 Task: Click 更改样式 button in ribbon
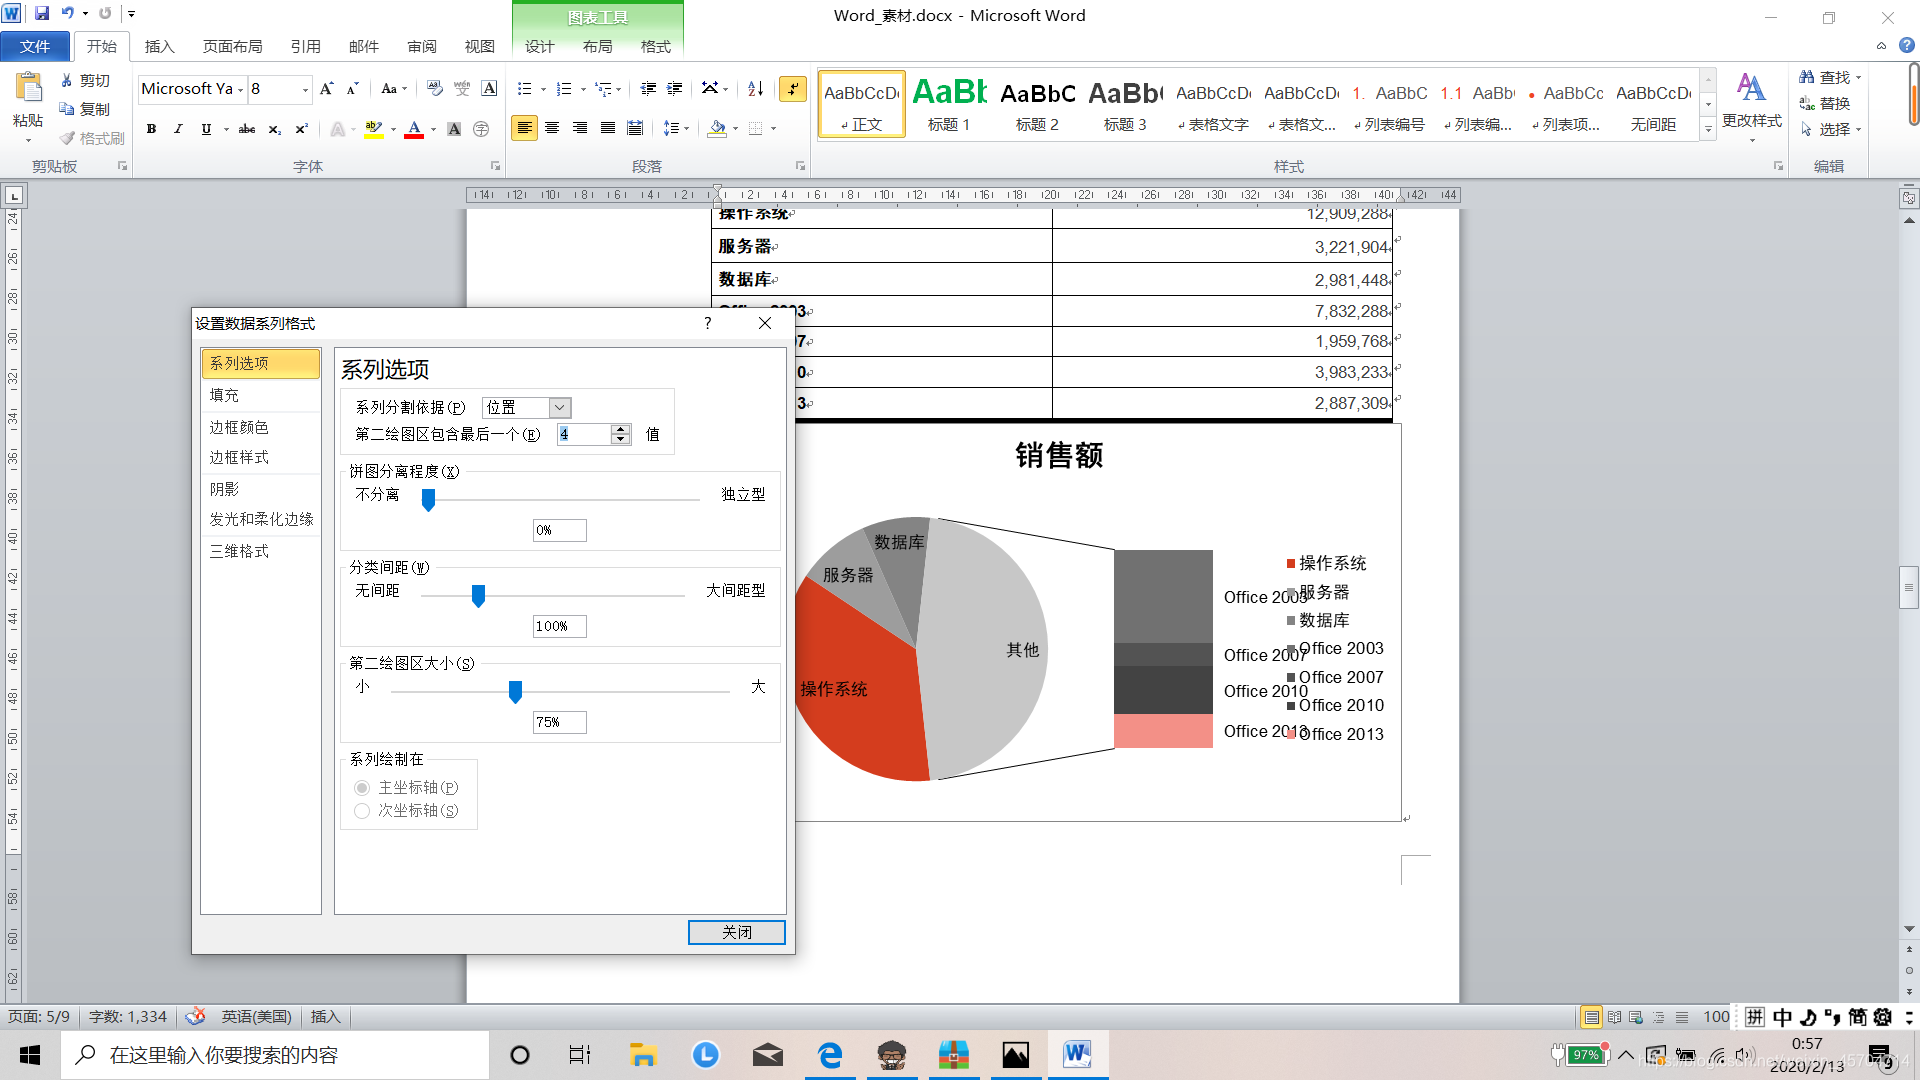tap(1751, 100)
